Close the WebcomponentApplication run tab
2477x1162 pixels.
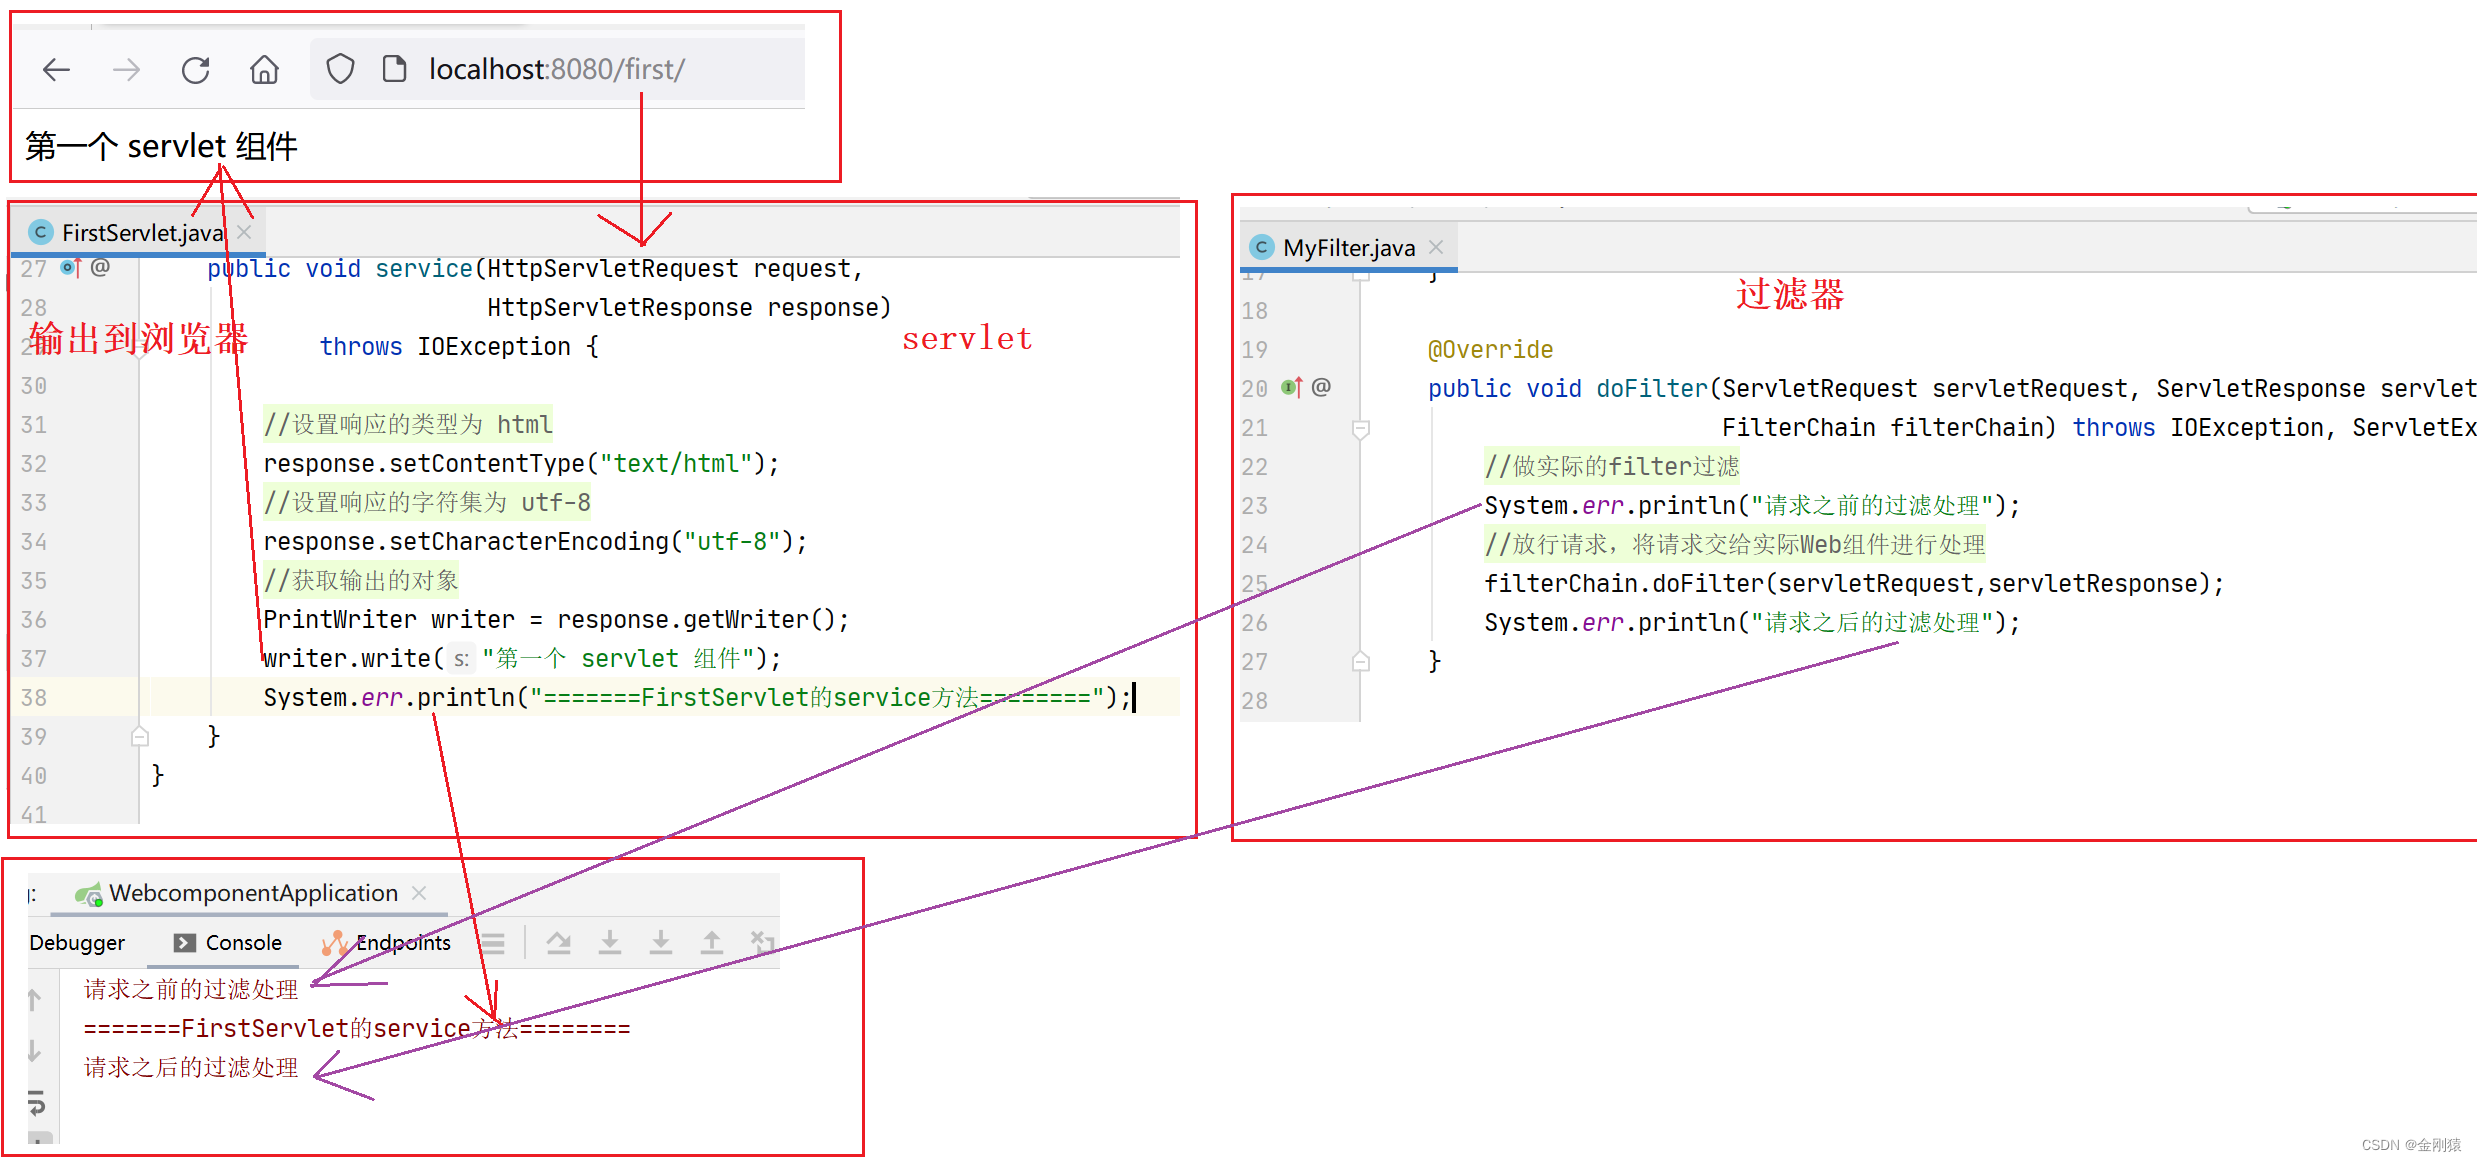(420, 893)
